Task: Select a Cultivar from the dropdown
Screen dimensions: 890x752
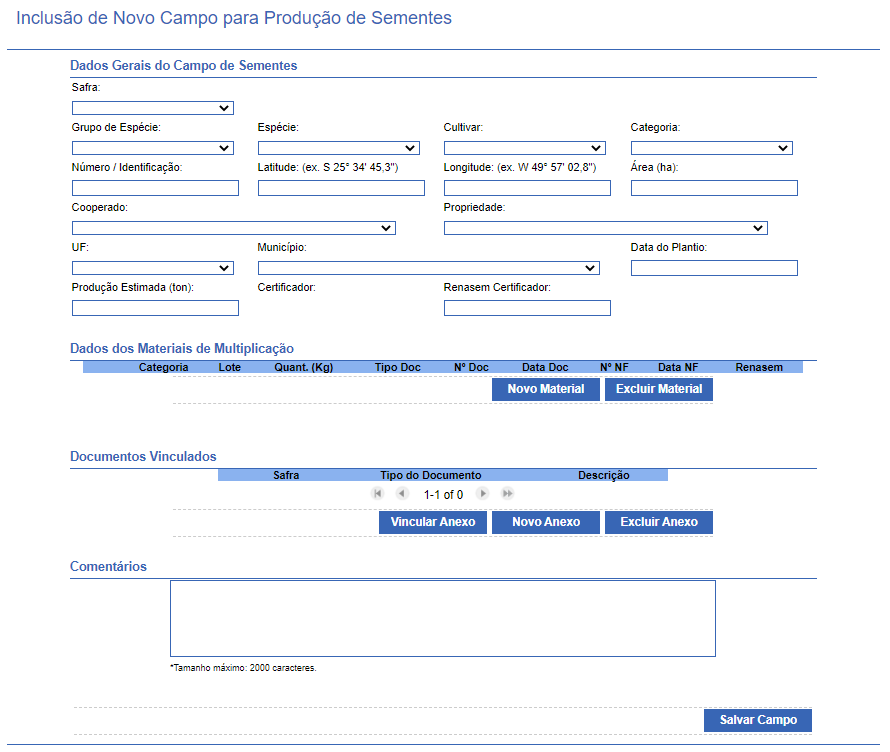Action: pos(524,148)
